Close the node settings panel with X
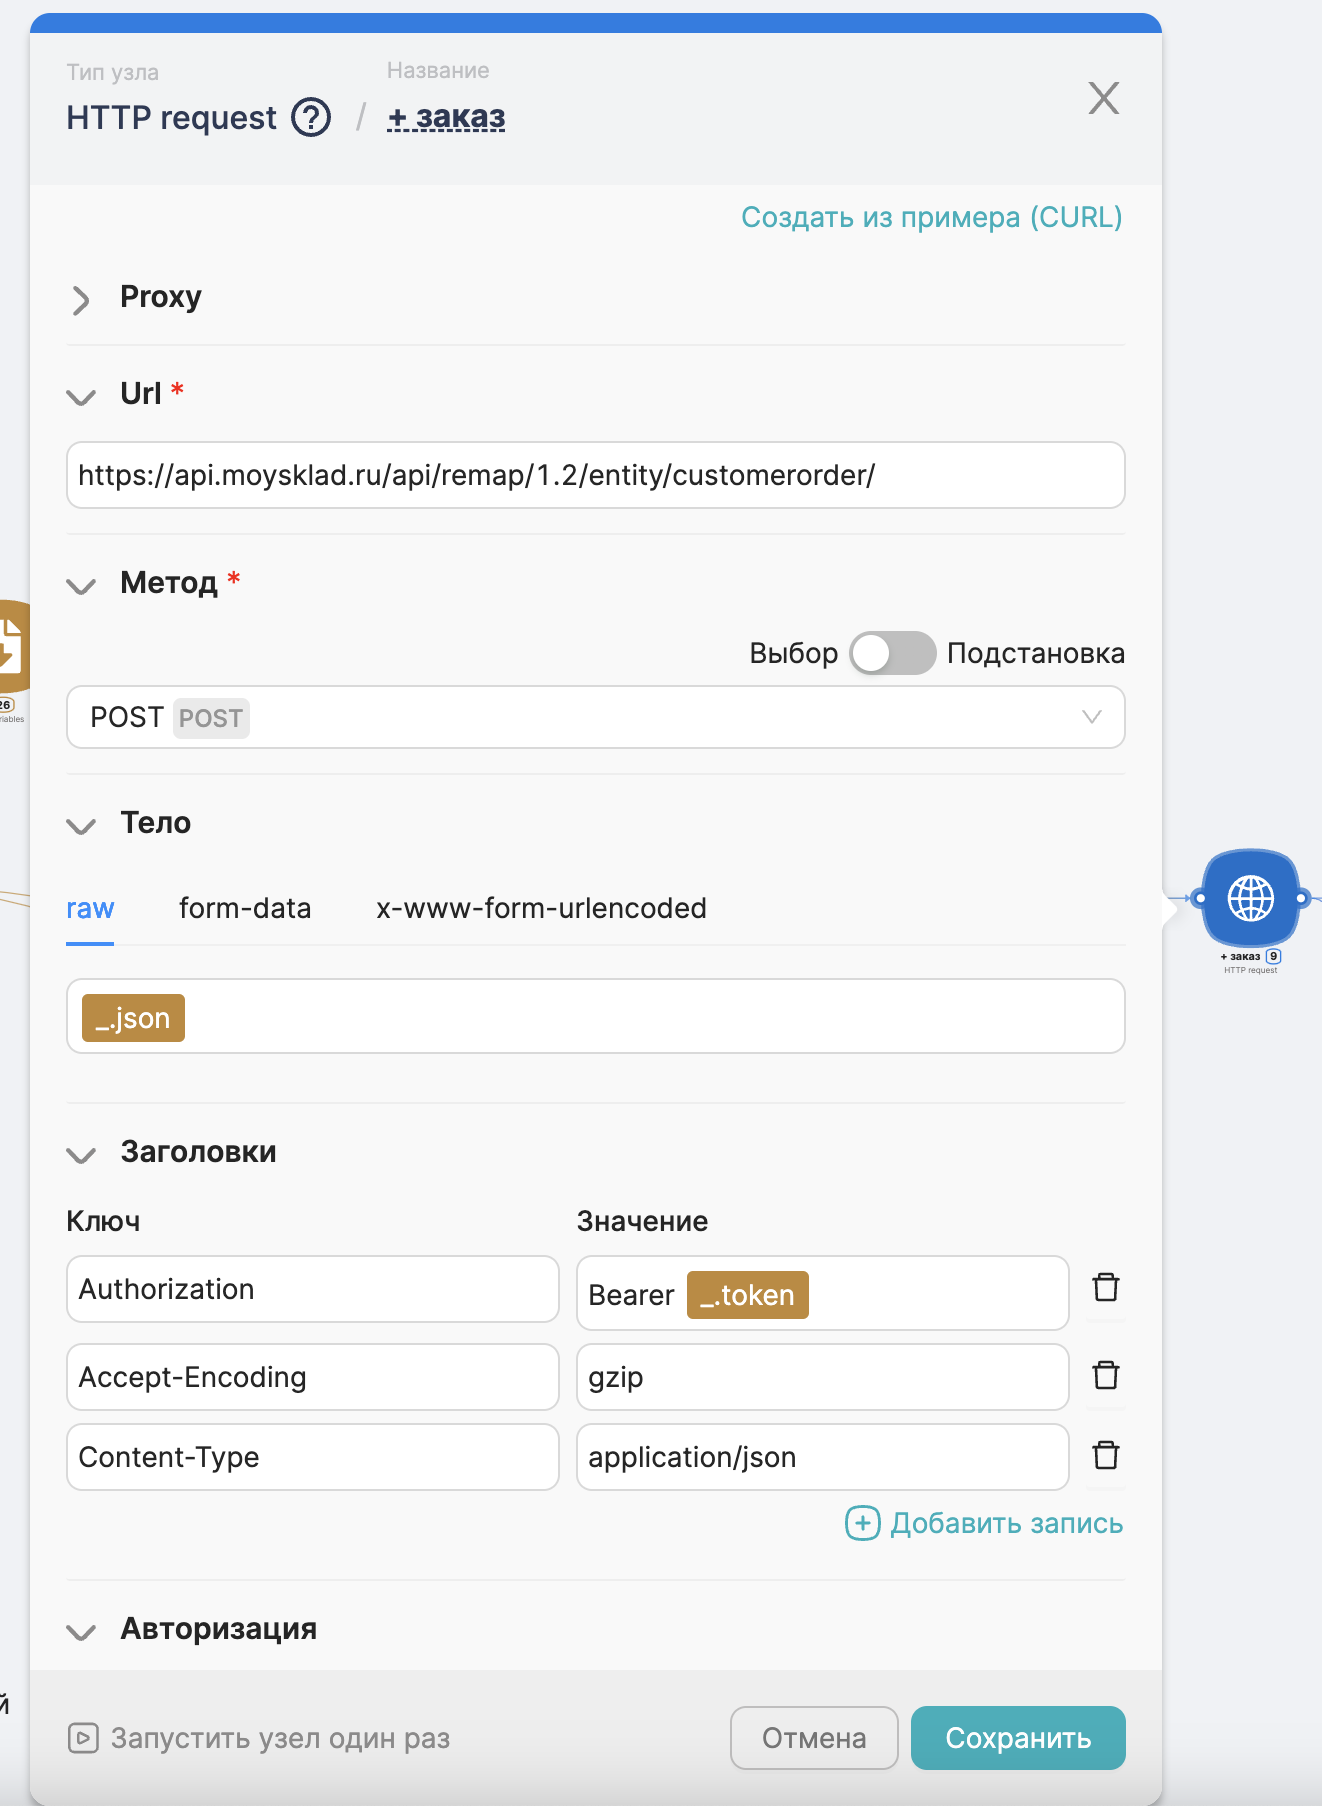Viewport: 1322px width, 1806px height. 1103,98
